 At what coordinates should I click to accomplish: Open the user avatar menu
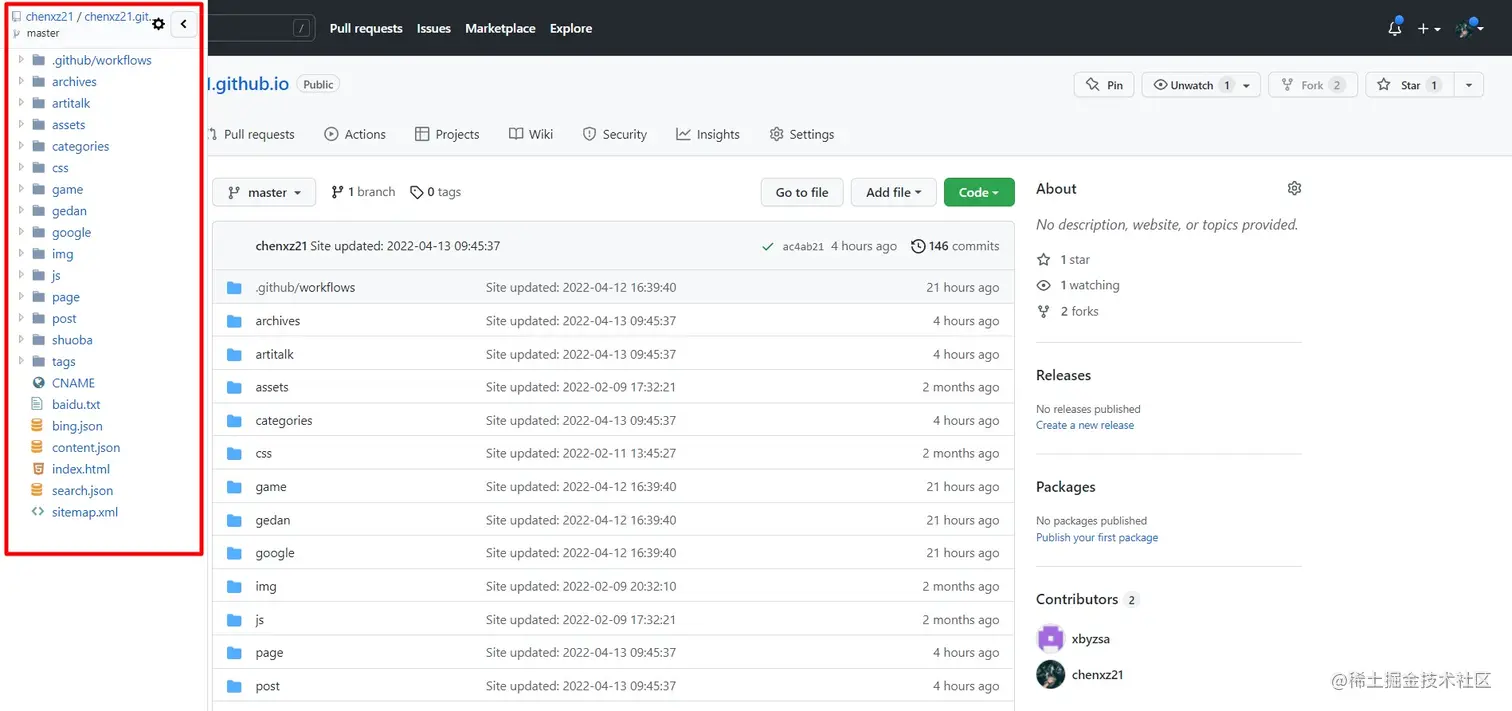(x=1469, y=28)
